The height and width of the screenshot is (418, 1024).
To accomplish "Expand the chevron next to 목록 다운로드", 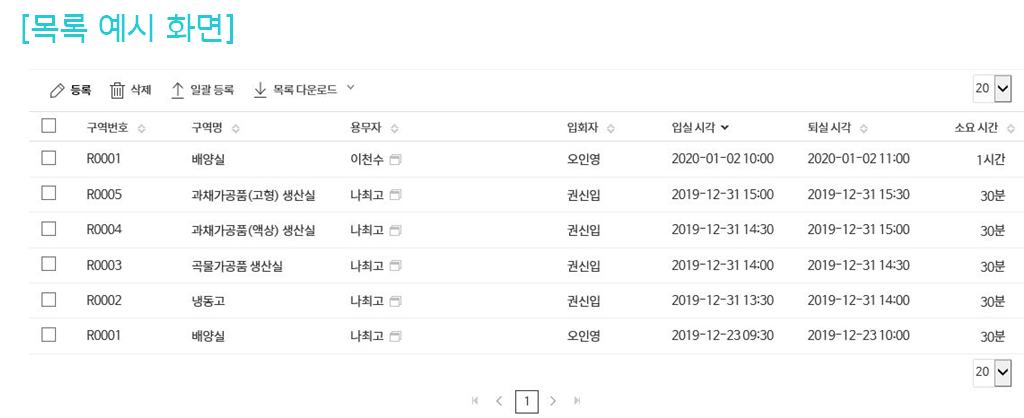I will [350, 88].
